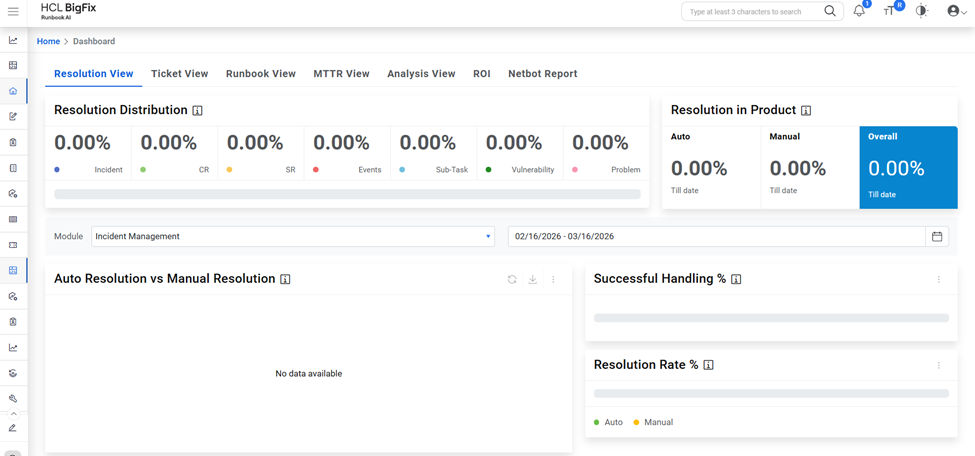975x456 pixels.
Task: Click the yellow SR legend dot
Action: tap(229, 169)
